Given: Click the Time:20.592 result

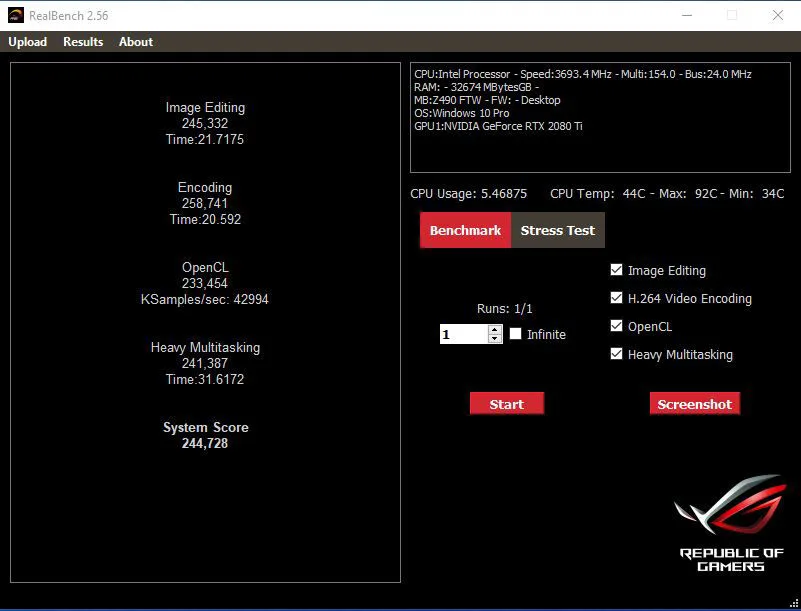Looking at the screenshot, I should [205, 219].
